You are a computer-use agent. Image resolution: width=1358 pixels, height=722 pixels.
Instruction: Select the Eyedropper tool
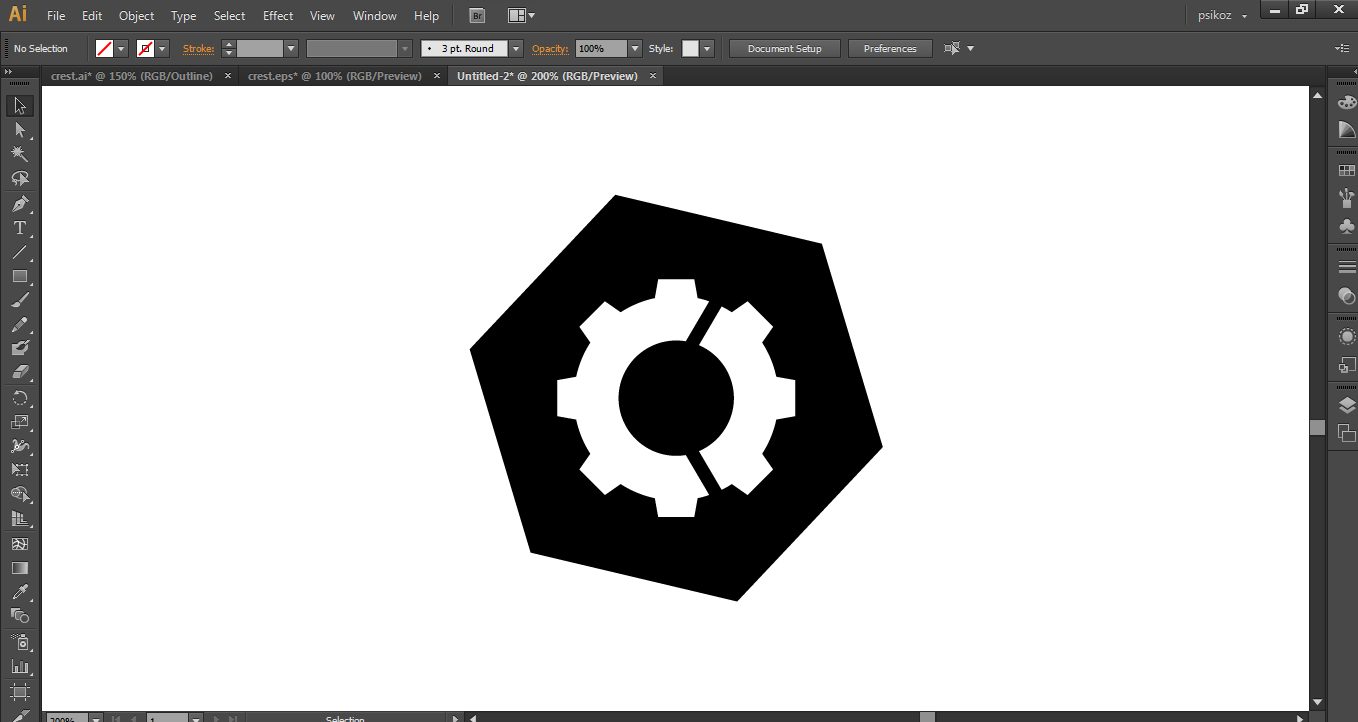[19, 592]
